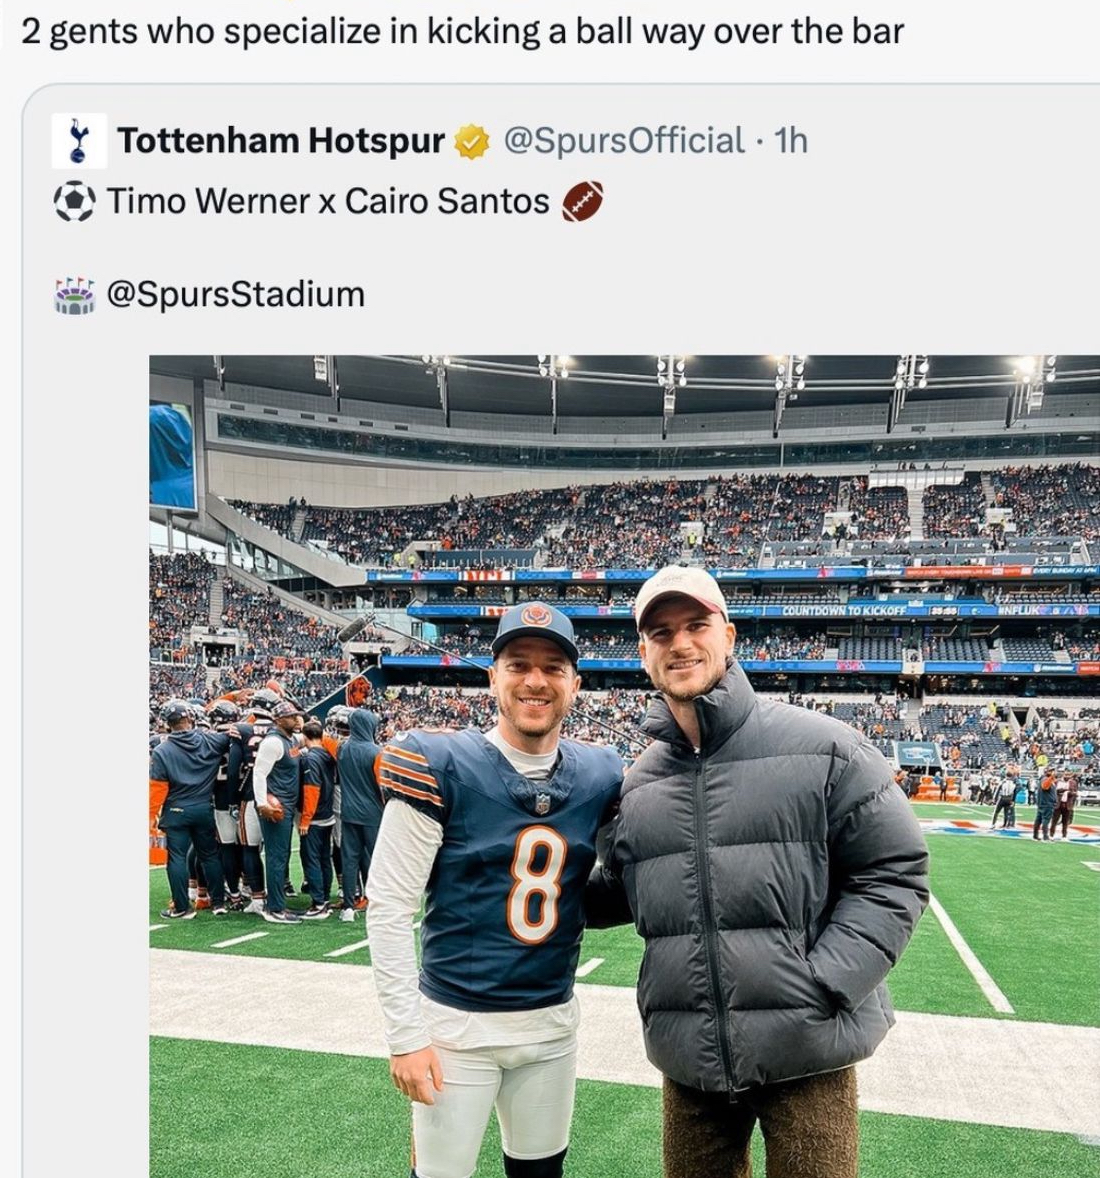Click the "Timo Werner x Cairo Santos" text
Image resolution: width=1100 pixels, height=1178 pixels.
[328, 202]
